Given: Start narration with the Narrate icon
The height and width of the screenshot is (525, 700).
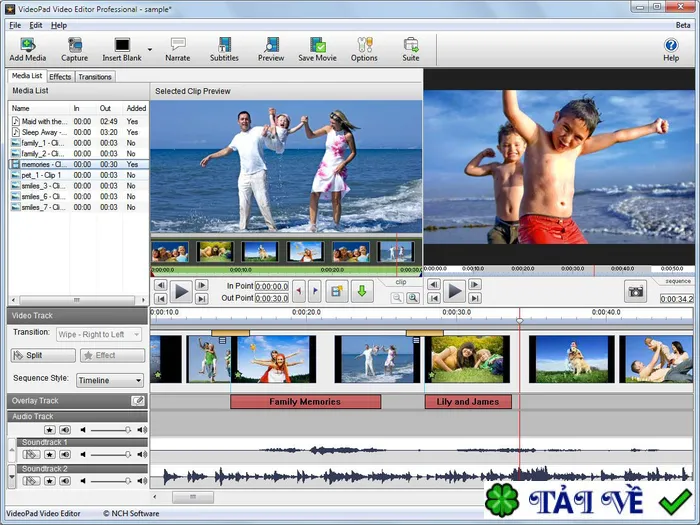Looking at the screenshot, I should pyautogui.click(x=178, y=49).
